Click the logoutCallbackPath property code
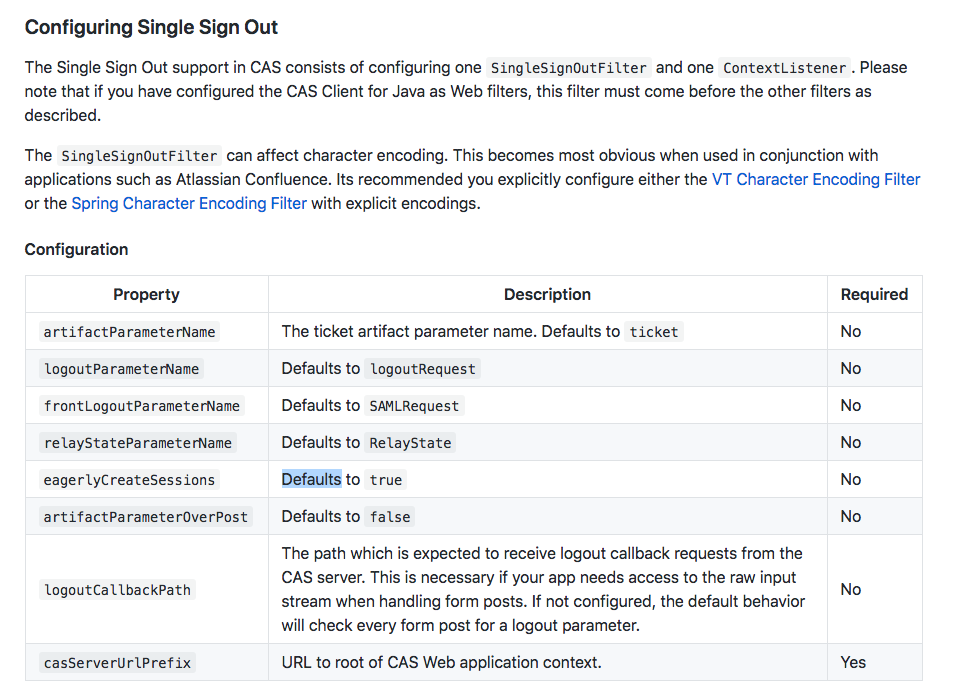Image resolution: width=959 pixels, height=699 pixels. (x=117, y=590)
